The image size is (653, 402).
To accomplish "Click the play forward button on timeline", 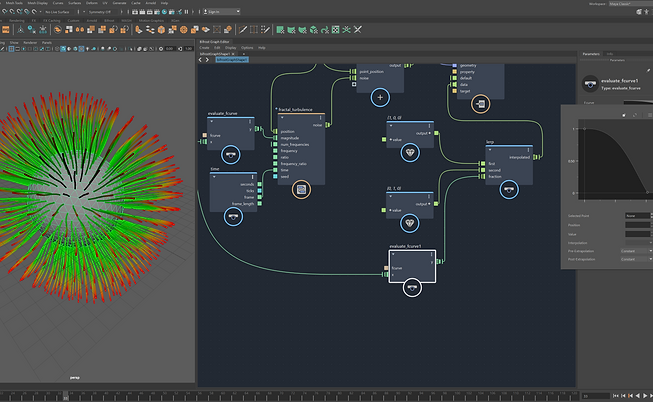I will pos(645,395).
